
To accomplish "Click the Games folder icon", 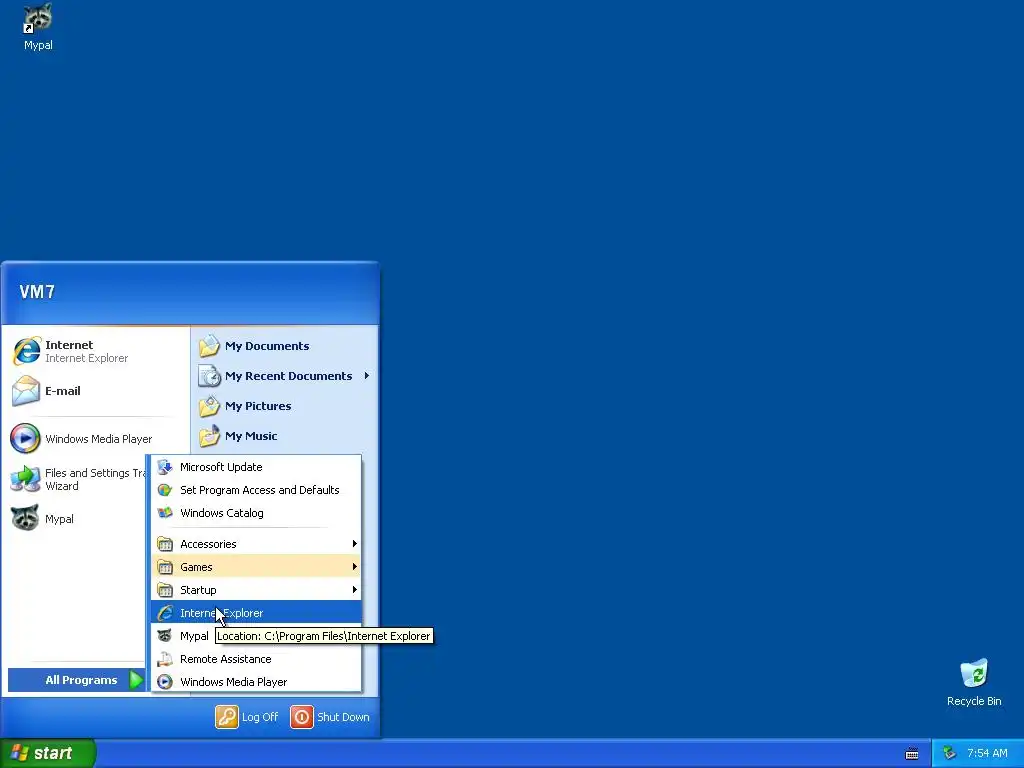I will 165,567.
